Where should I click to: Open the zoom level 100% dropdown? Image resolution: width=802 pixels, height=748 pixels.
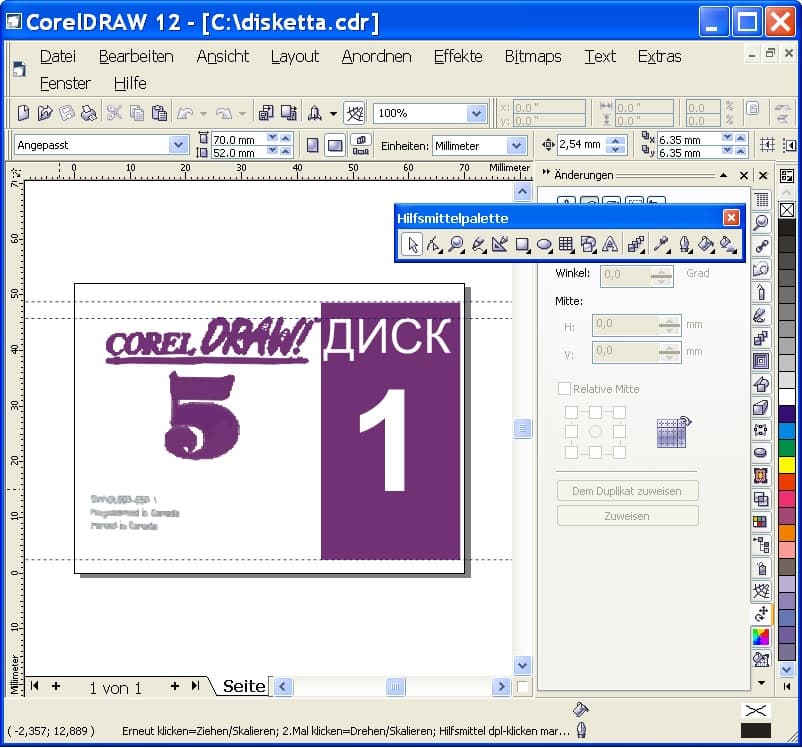point(476,113)
